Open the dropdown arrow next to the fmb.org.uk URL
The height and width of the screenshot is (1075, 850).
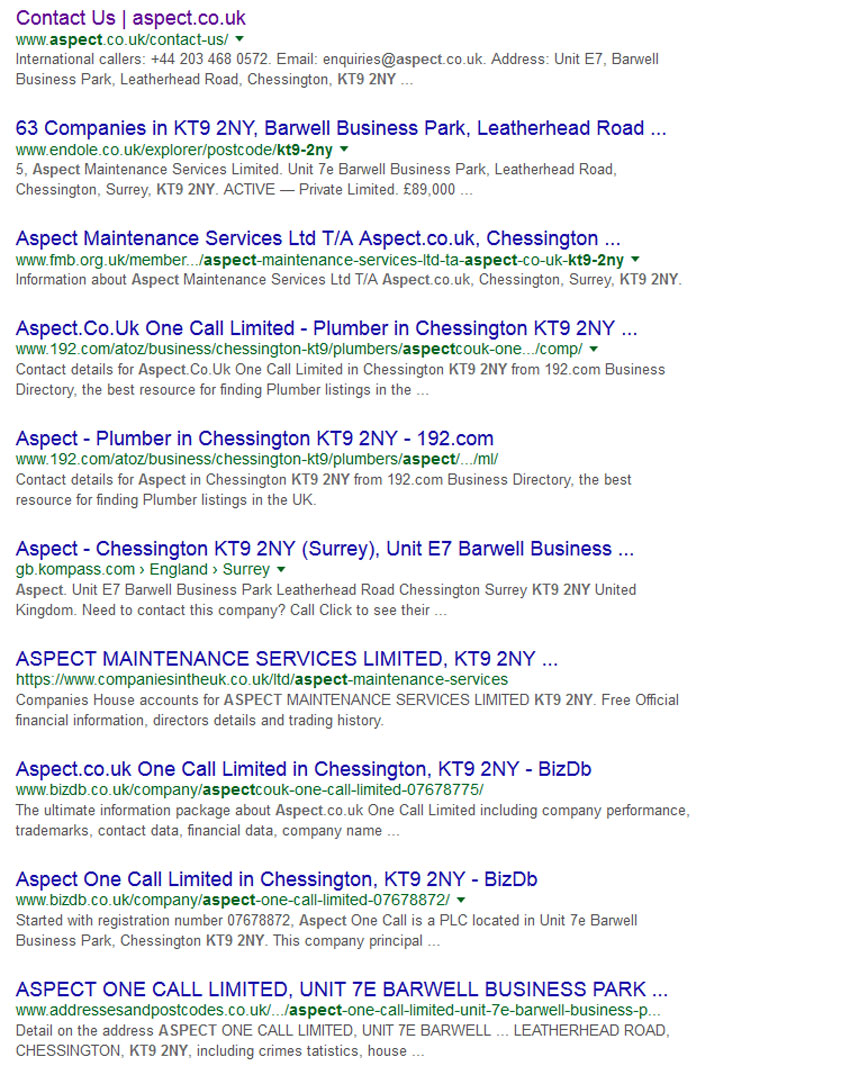pyautogui.click(x=635, y=259)
